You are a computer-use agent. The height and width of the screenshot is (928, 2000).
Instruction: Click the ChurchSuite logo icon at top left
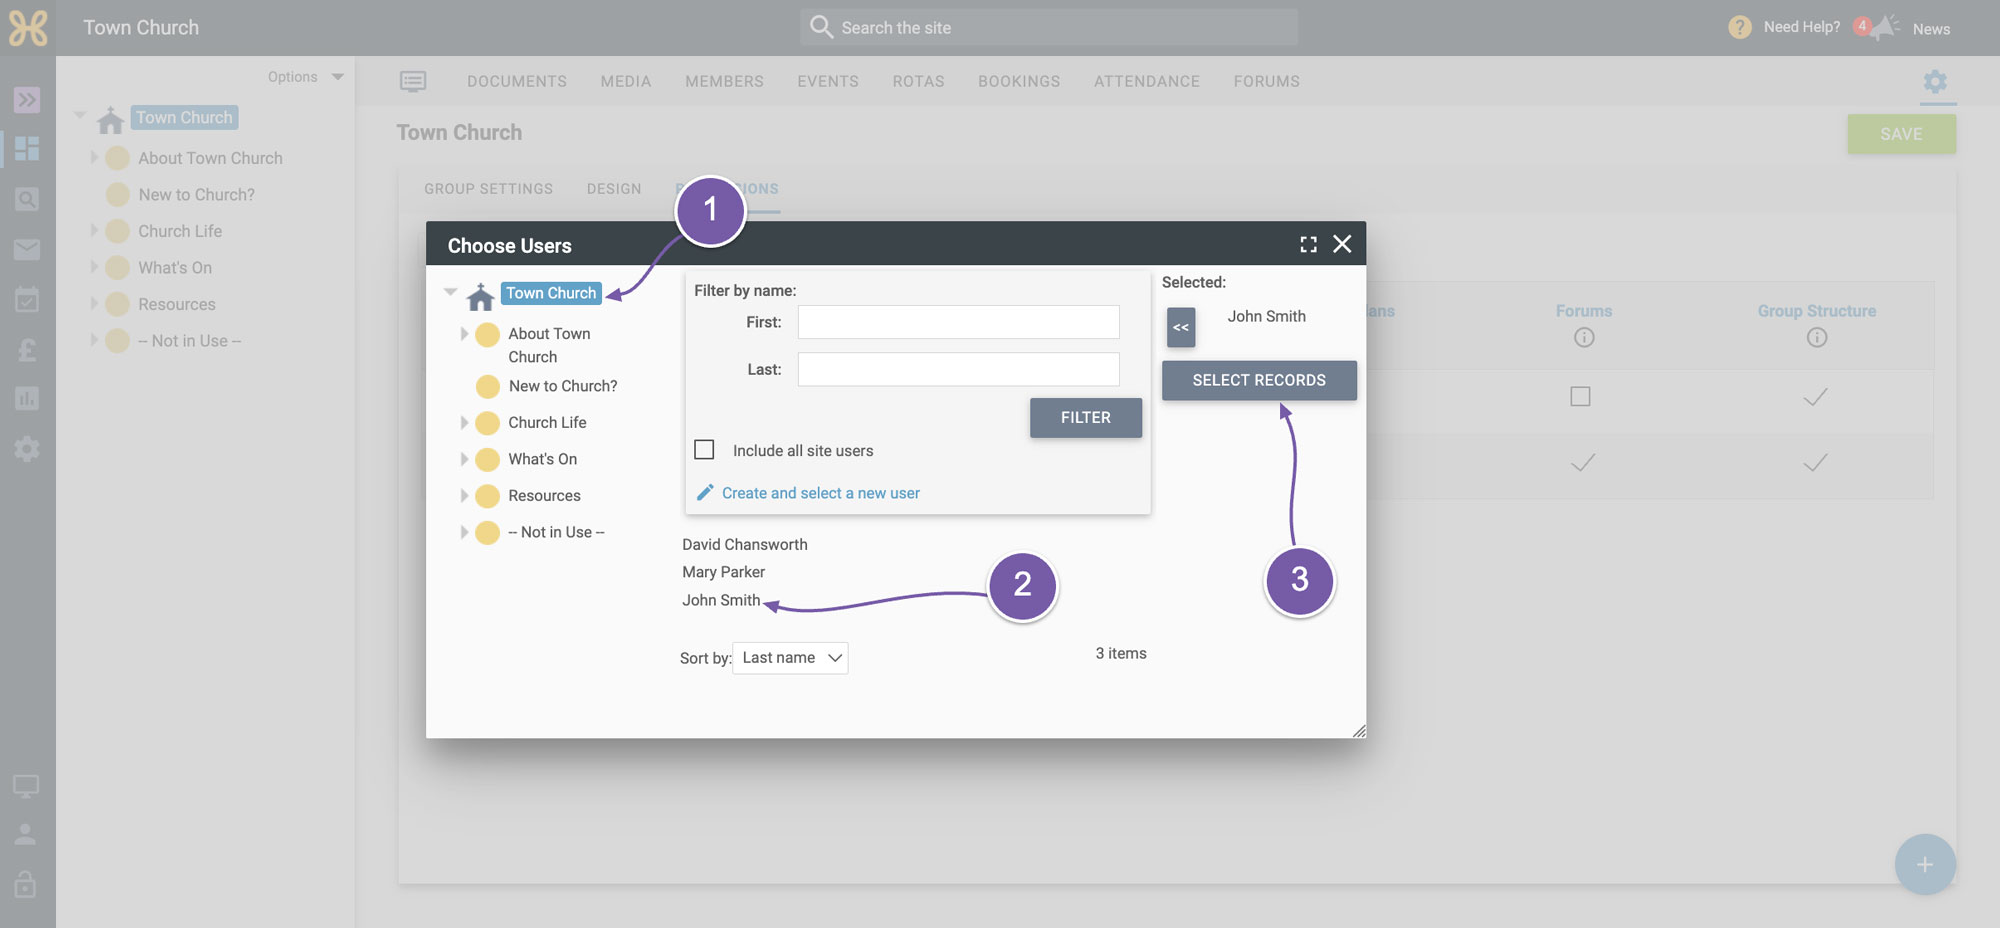28,28
